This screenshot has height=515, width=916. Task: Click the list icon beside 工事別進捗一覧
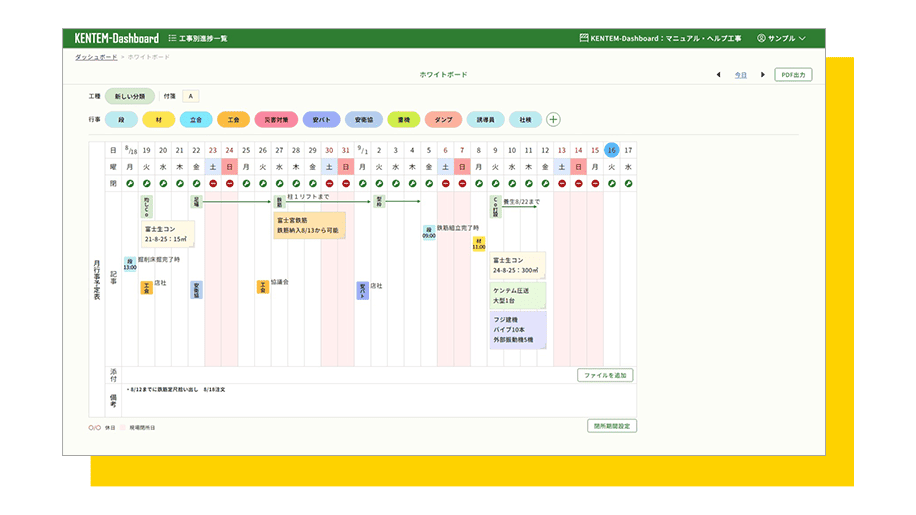(172, 39)
